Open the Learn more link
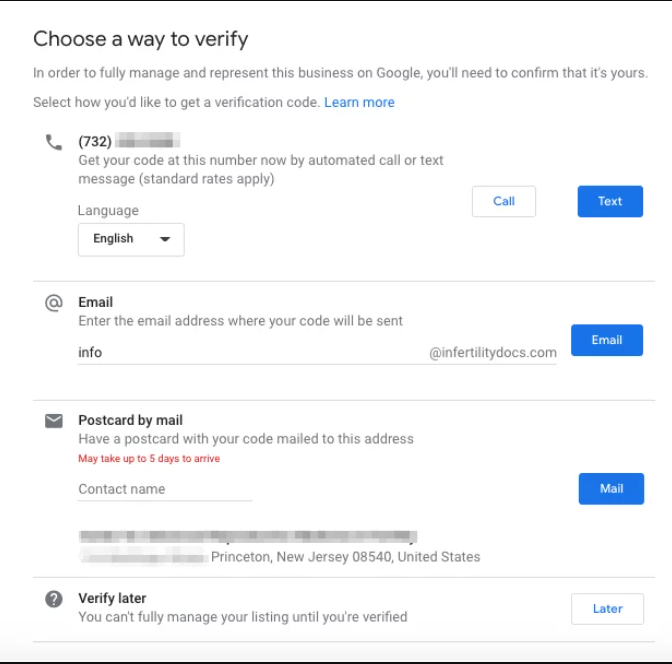Viewport: 672px width, 664px height. [359, 103]
